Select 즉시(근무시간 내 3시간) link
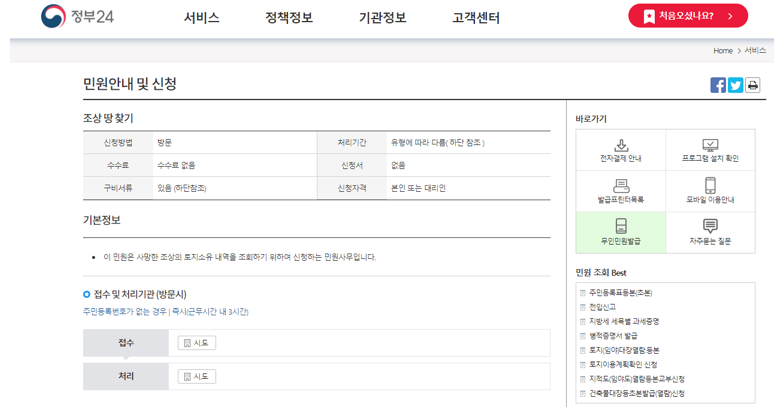Screen dimensions: 776x416 [210, 312]
